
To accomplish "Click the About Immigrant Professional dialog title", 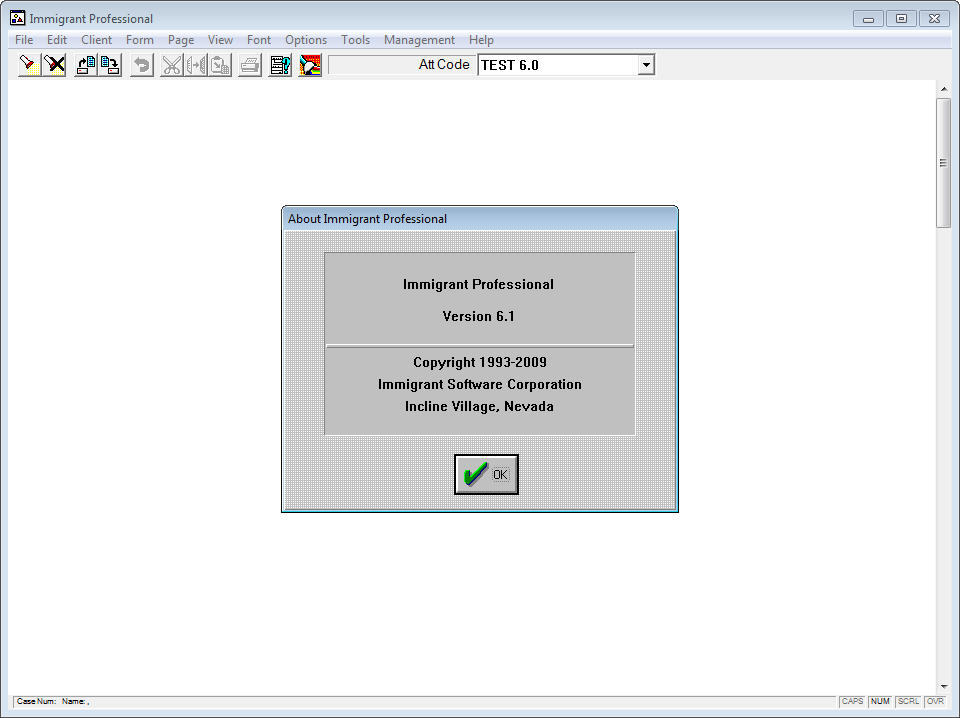I will tap(367, 219).
